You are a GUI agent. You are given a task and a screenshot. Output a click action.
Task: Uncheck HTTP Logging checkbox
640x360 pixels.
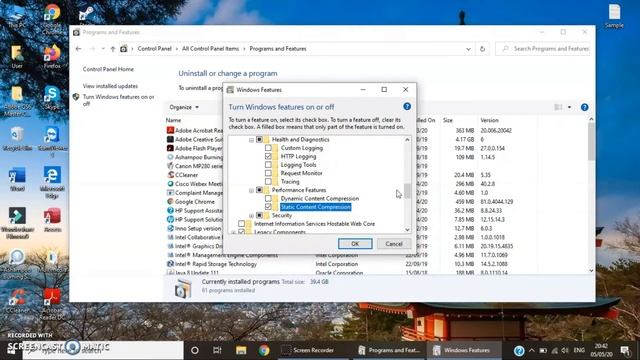(x=268, y=156)
